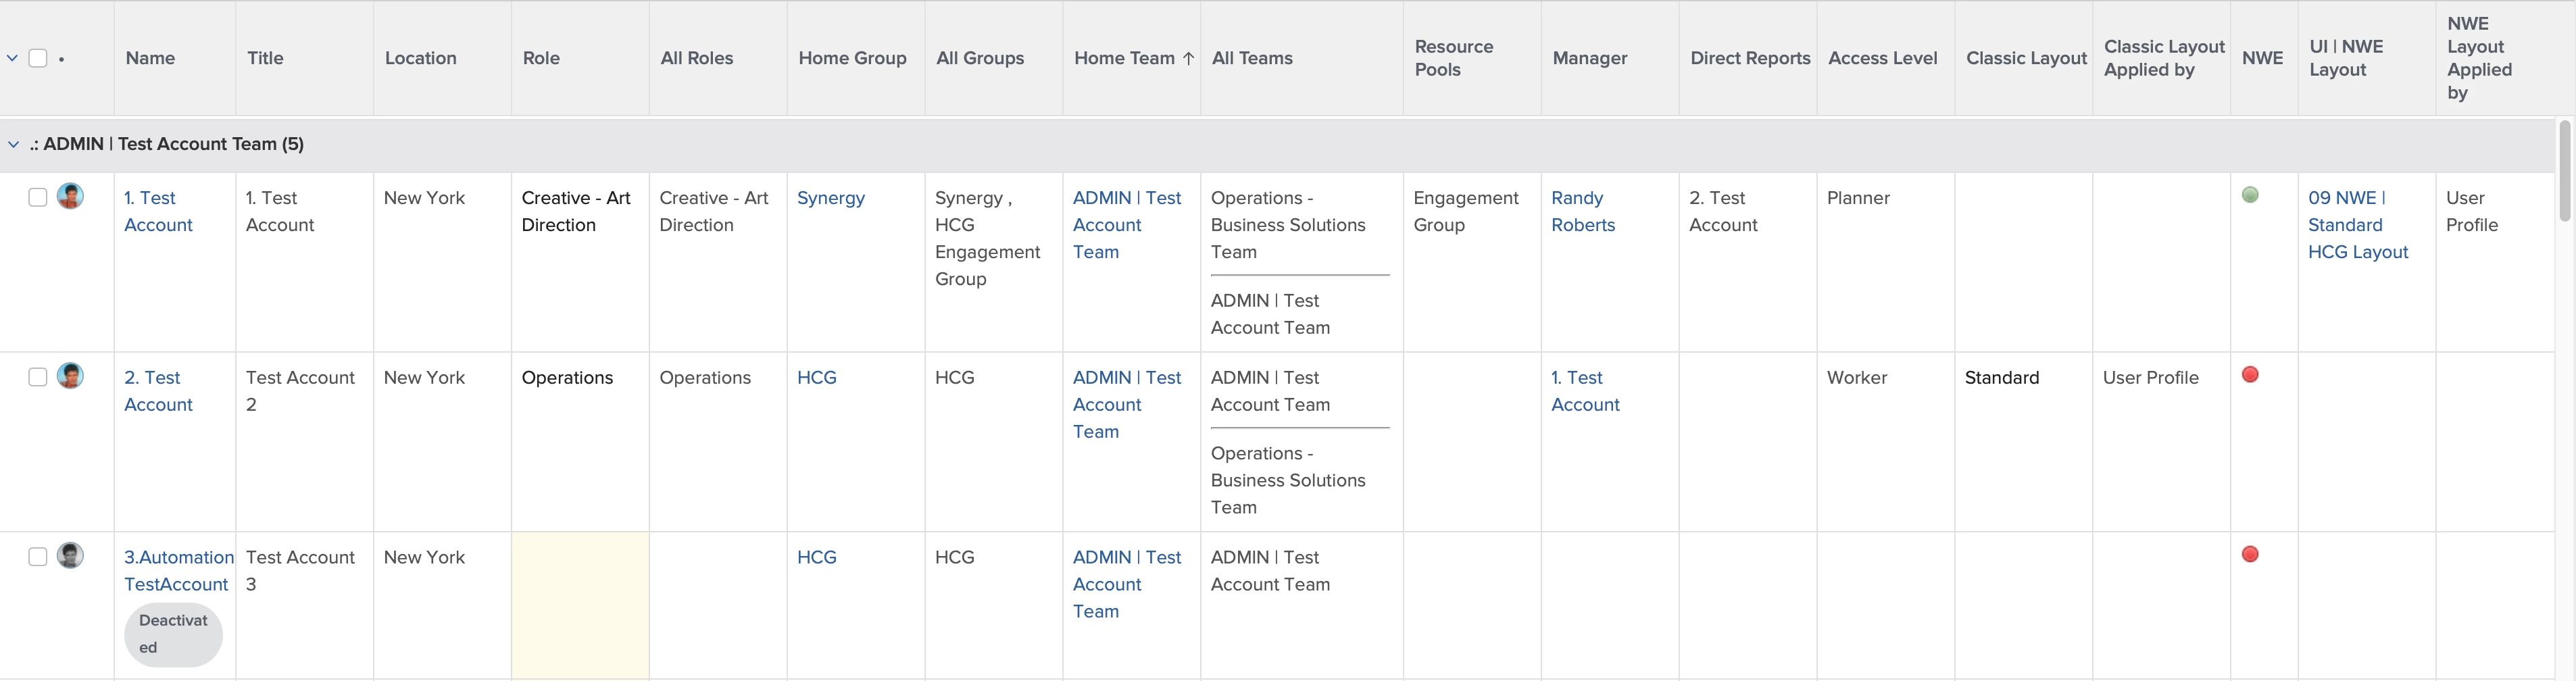Sort by the Location column header
The width and height of the screenshot is (2576, 681).
pos(420,58)
